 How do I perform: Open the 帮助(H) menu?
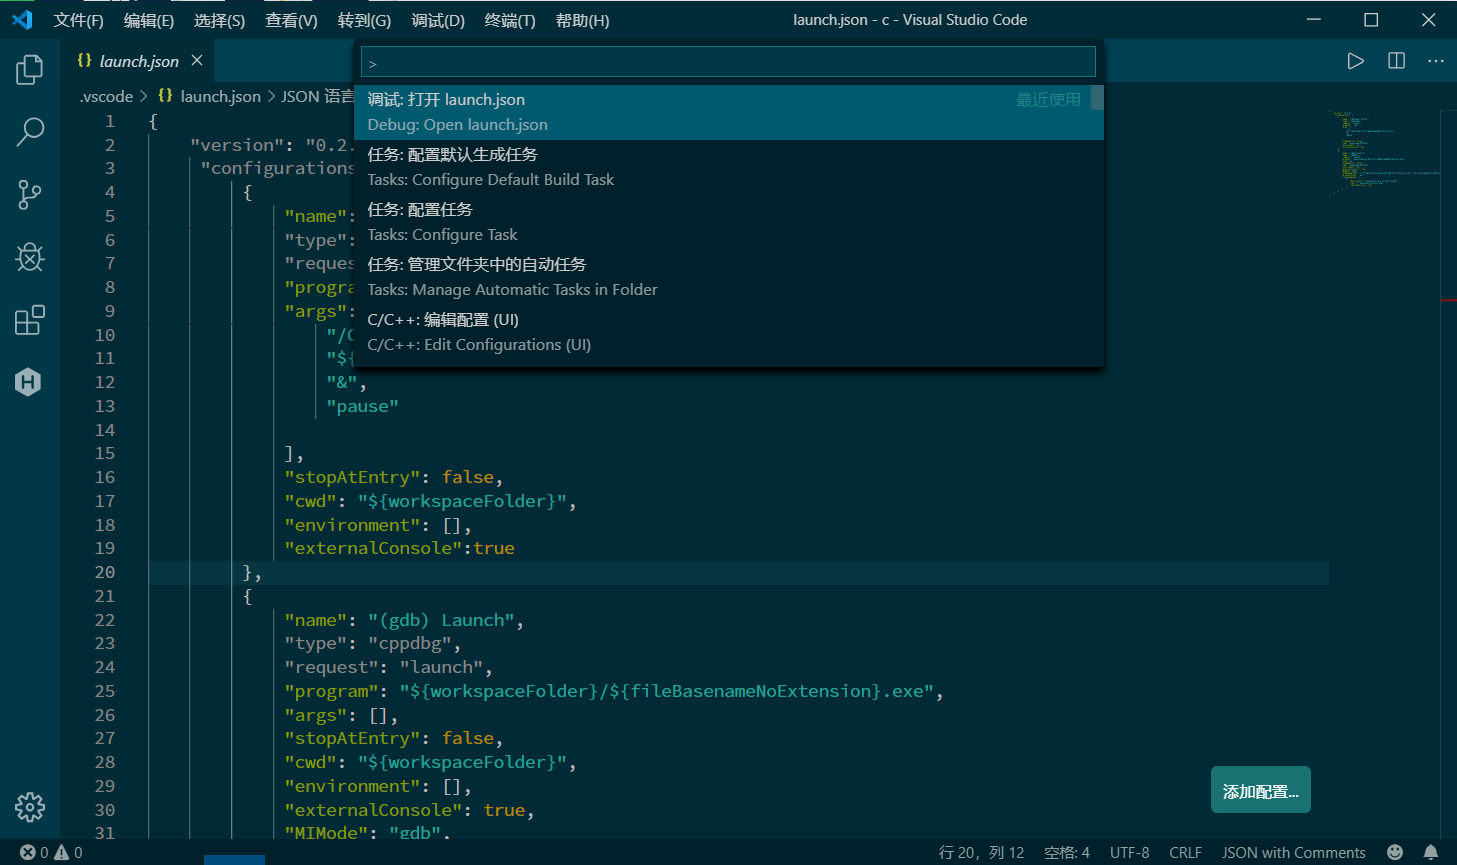coord(583,20)
